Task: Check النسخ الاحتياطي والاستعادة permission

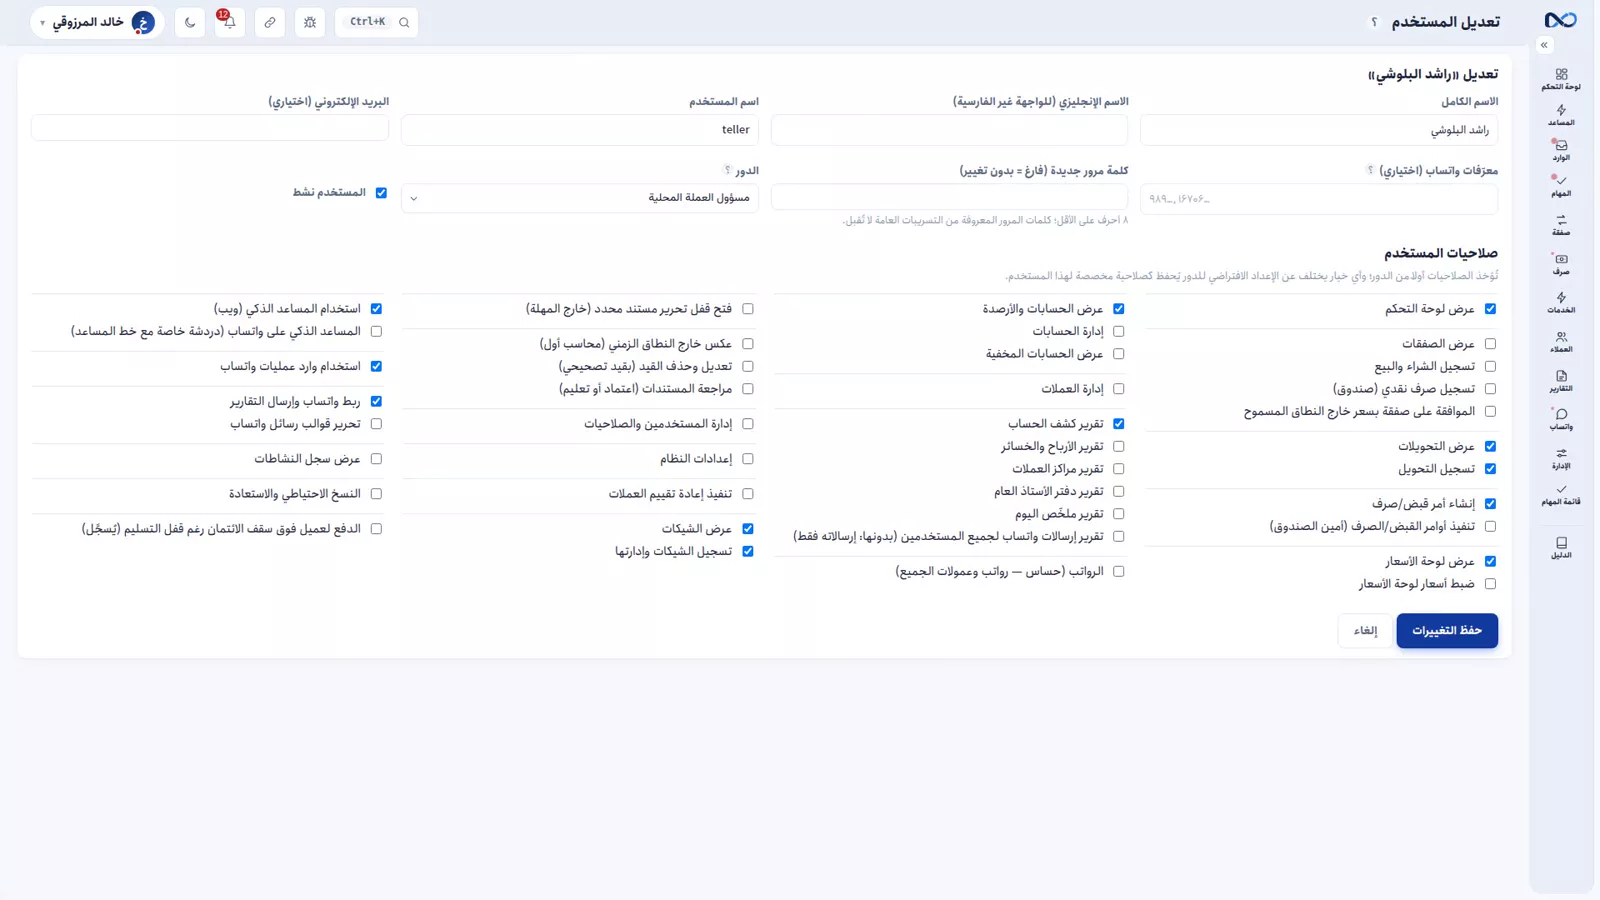Action: pos(376,494)
